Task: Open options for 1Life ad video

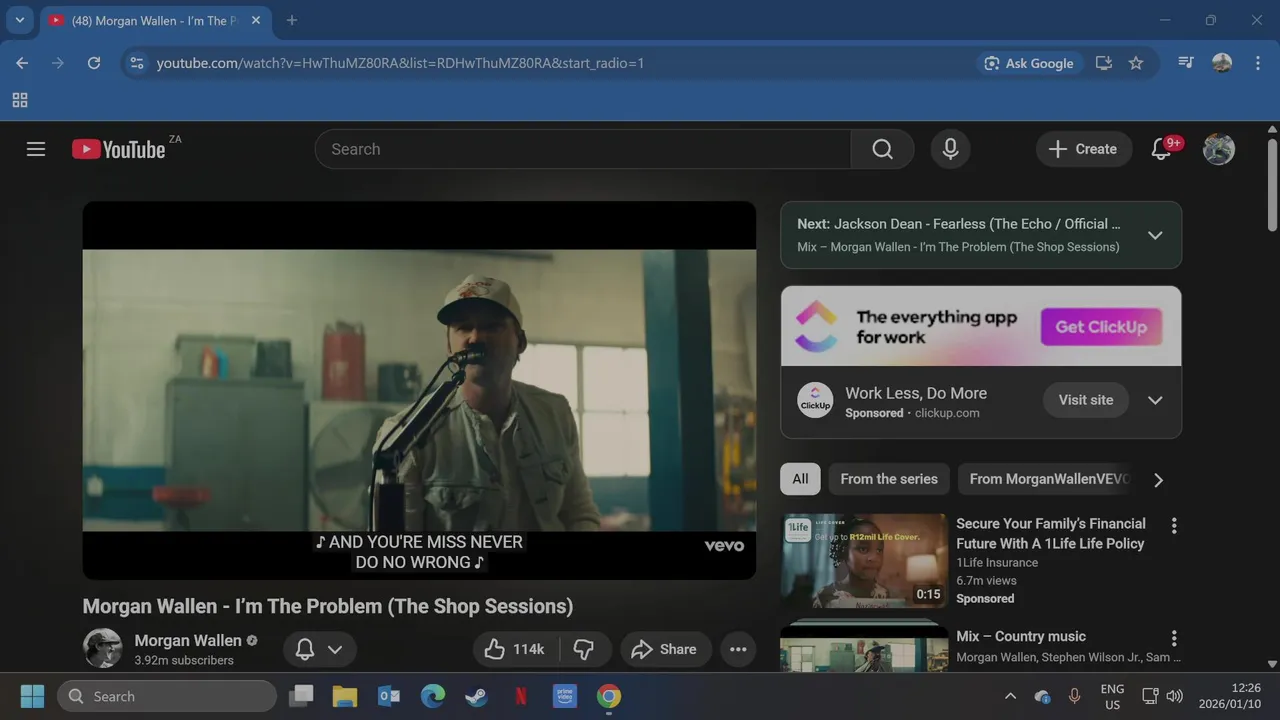Action: click(x=1174, y=525)
